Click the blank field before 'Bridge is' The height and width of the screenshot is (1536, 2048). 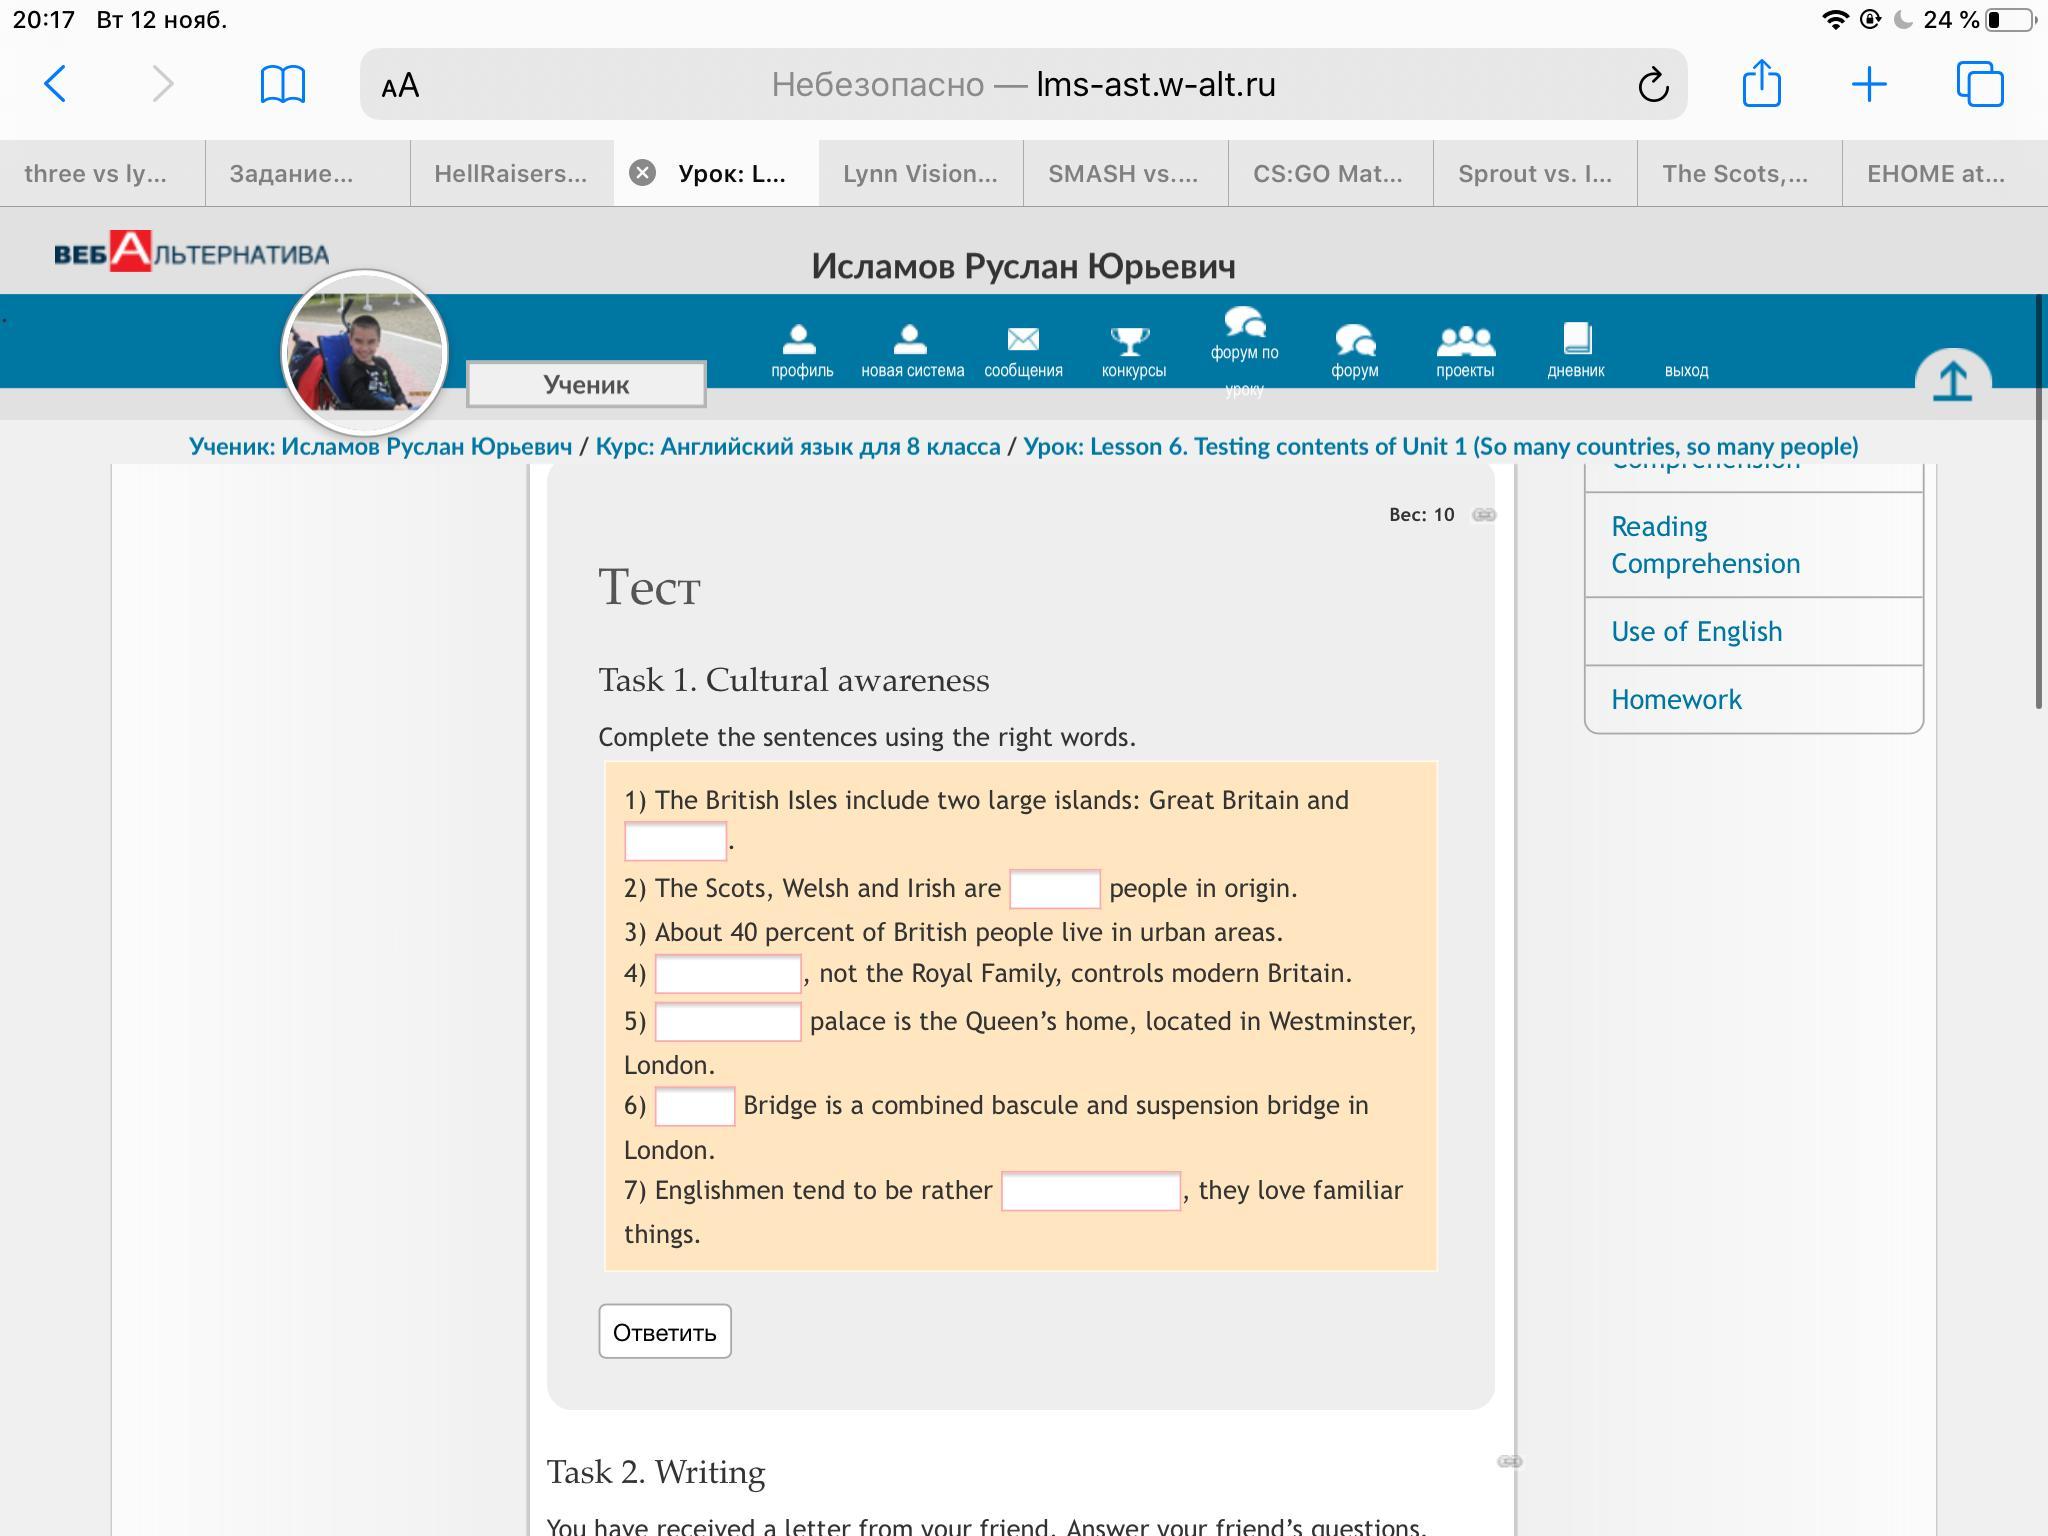pyautogui.click(x=694, y=1107)
